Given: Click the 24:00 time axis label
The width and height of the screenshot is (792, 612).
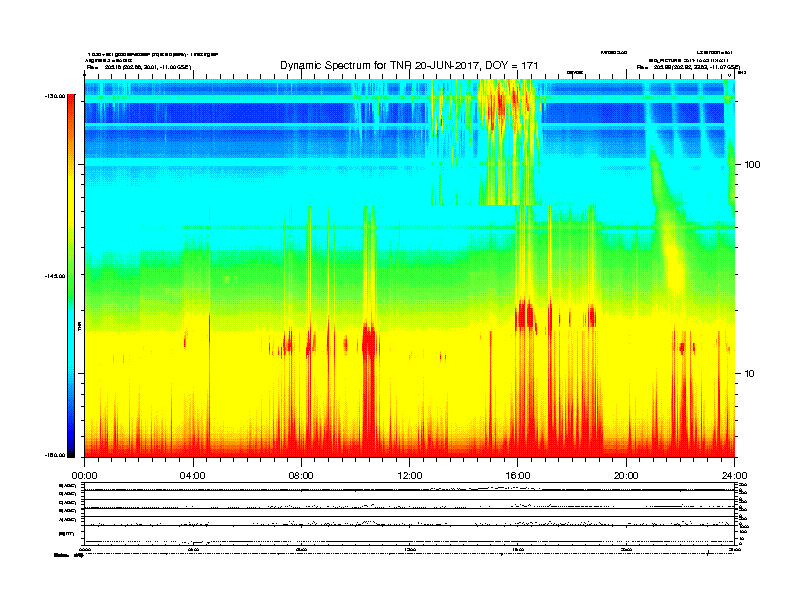Looking at the screenshot, I should (x=734, y=476).
